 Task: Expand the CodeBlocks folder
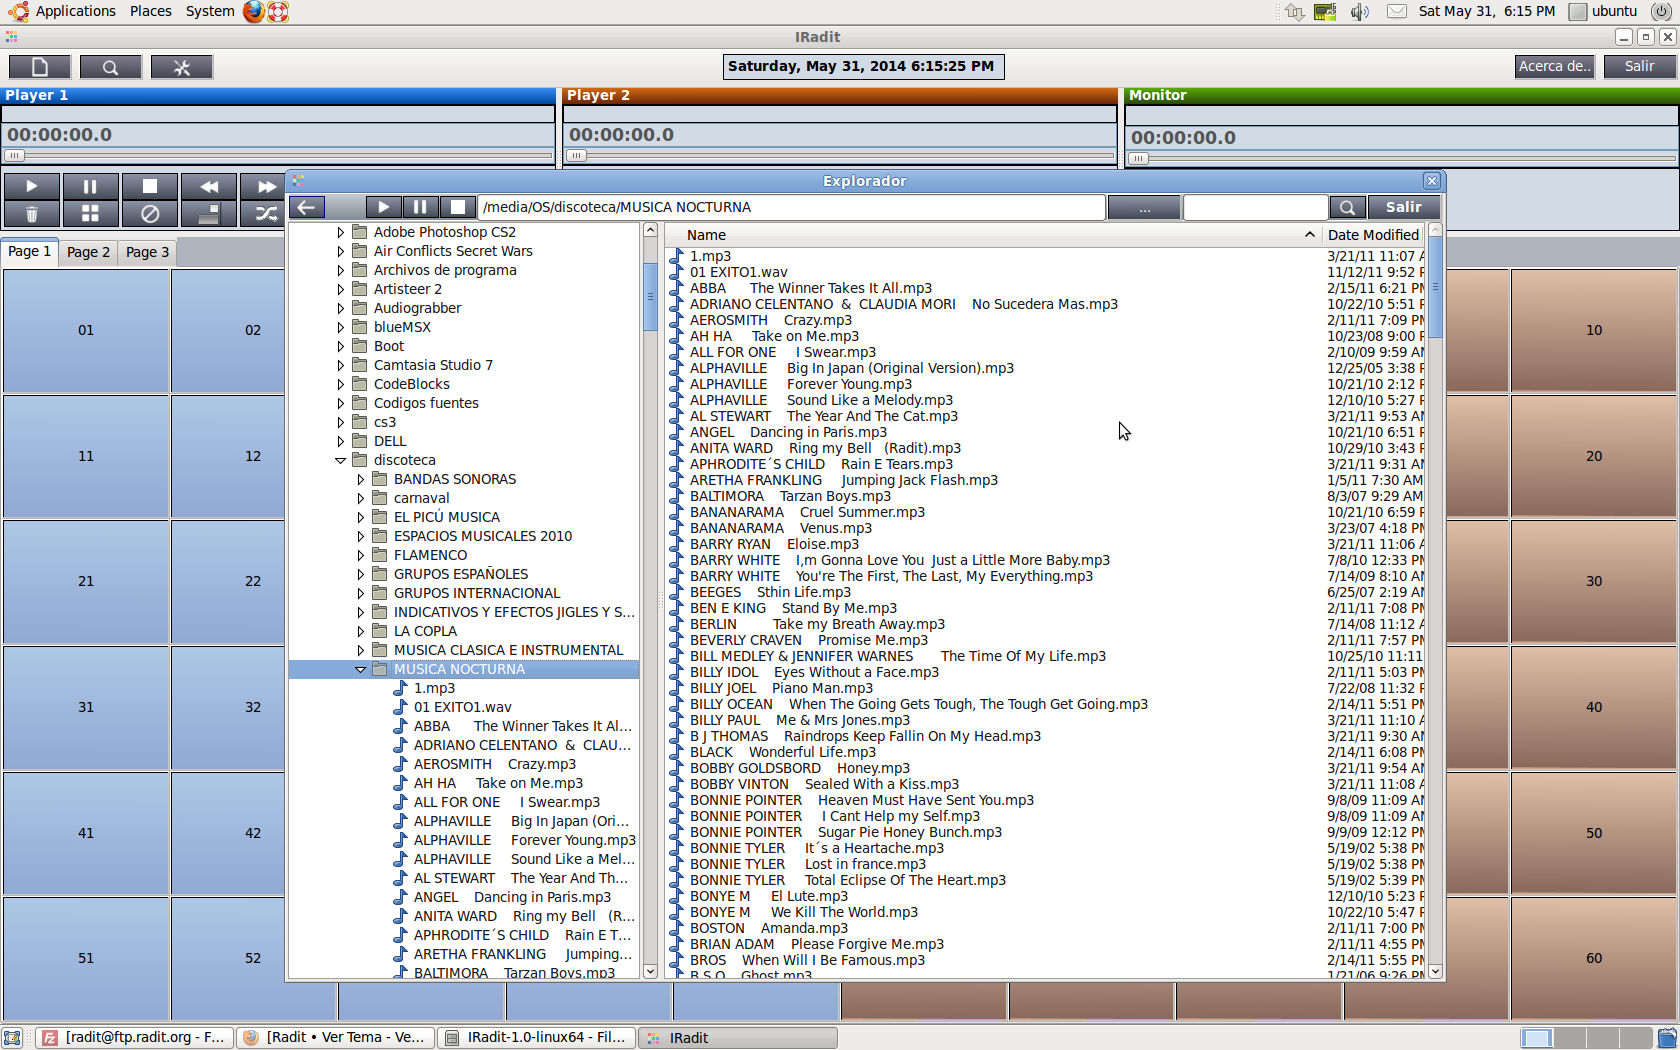tap(341, 384)
